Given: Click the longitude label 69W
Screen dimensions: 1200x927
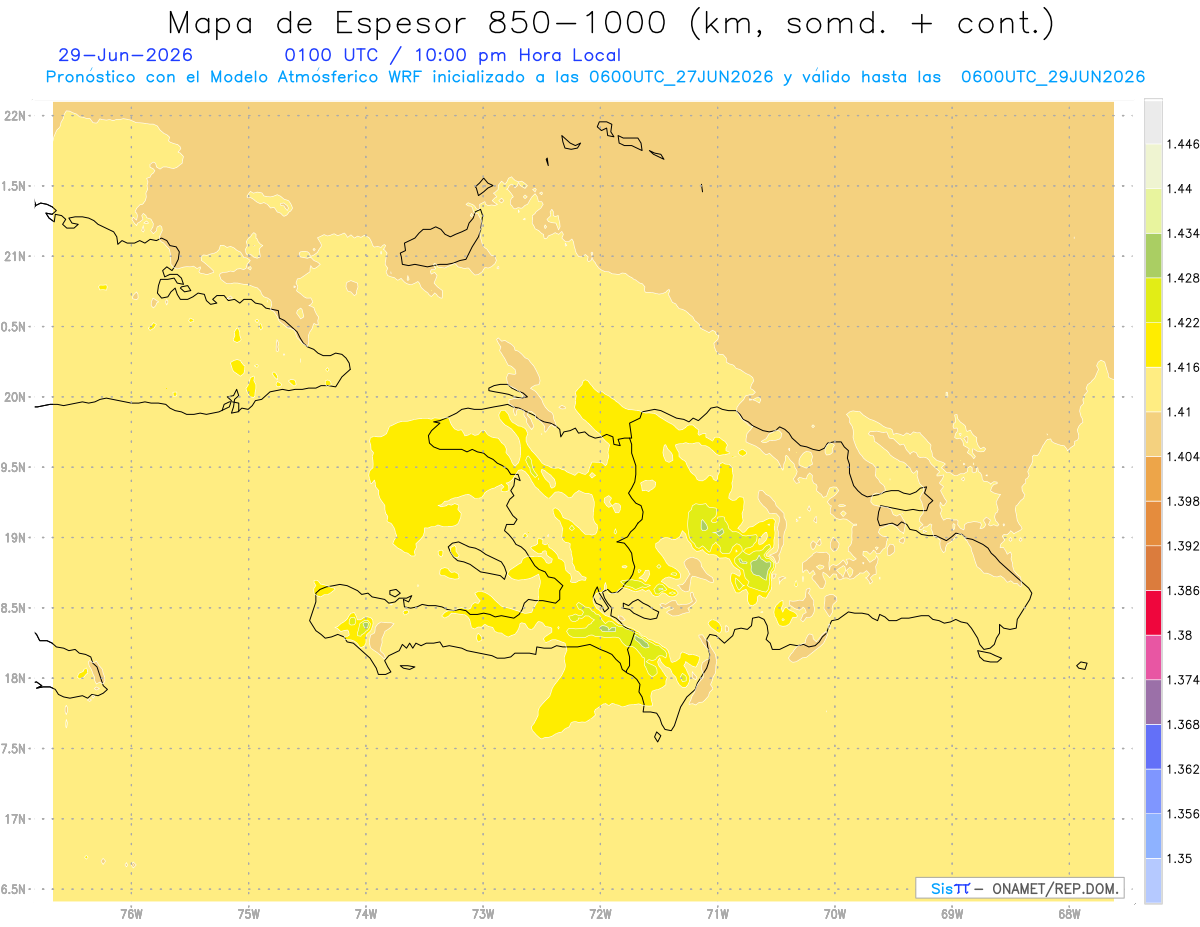Looking at the screenshot, I should point(952,914).
